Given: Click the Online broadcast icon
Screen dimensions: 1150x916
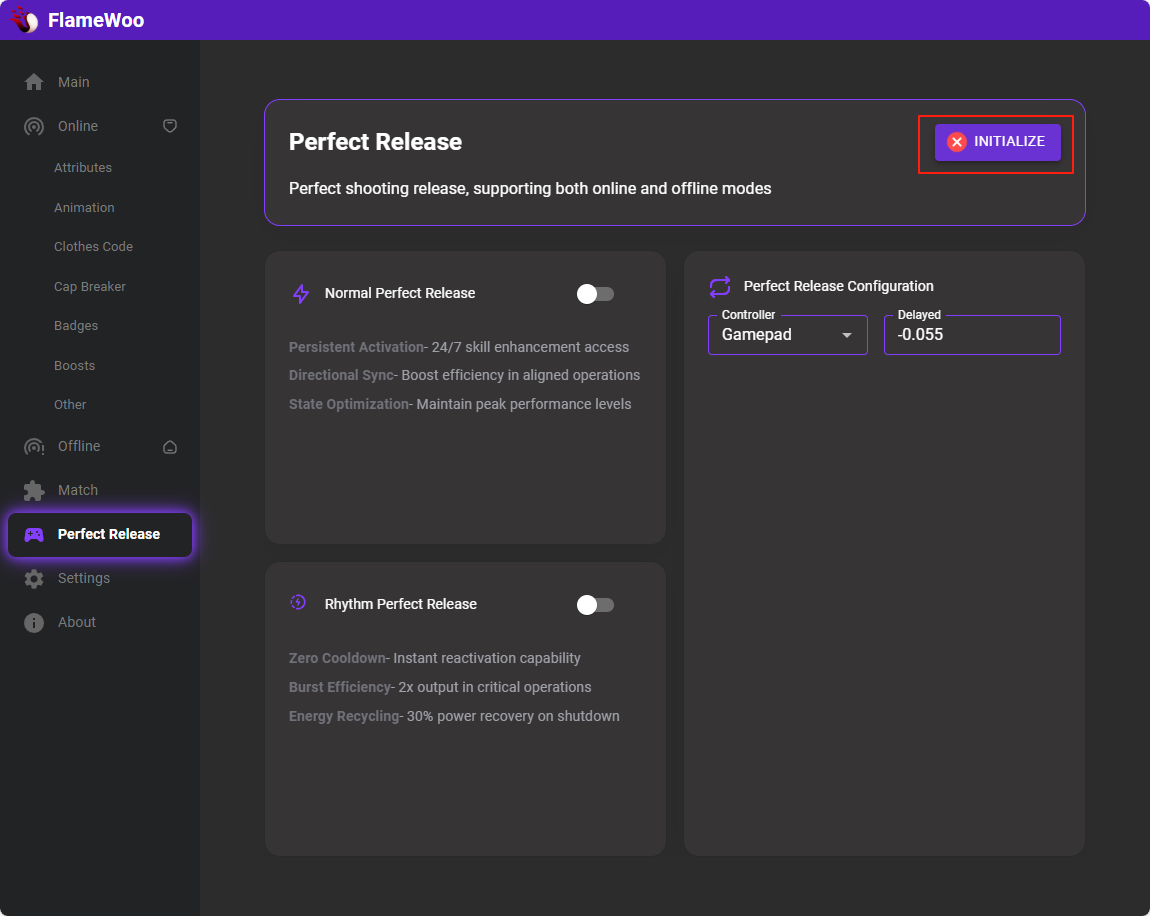Looking at the screenshot, I should (x=34, y=126).
